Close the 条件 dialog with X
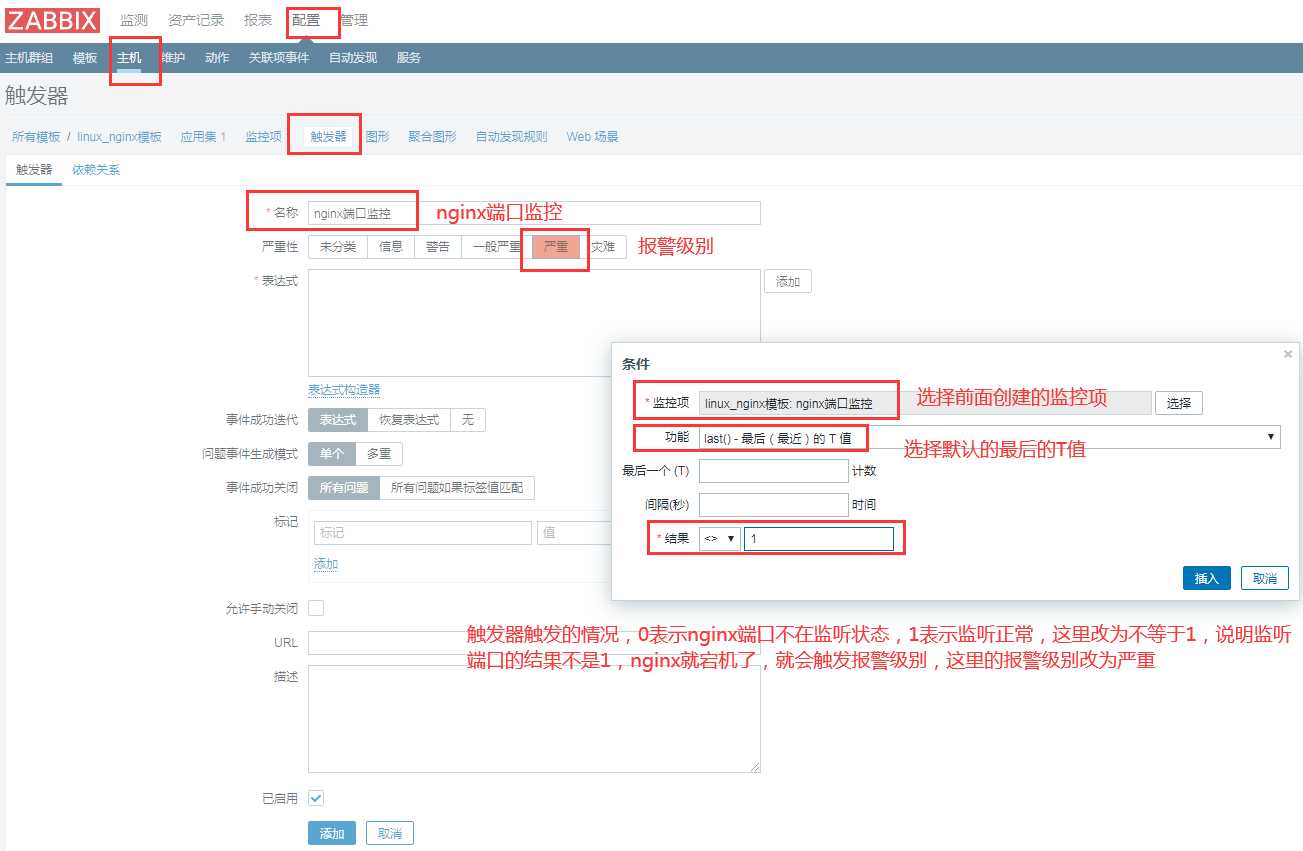This screenshot has height=851, width=1303. [x=1288, y=354]
